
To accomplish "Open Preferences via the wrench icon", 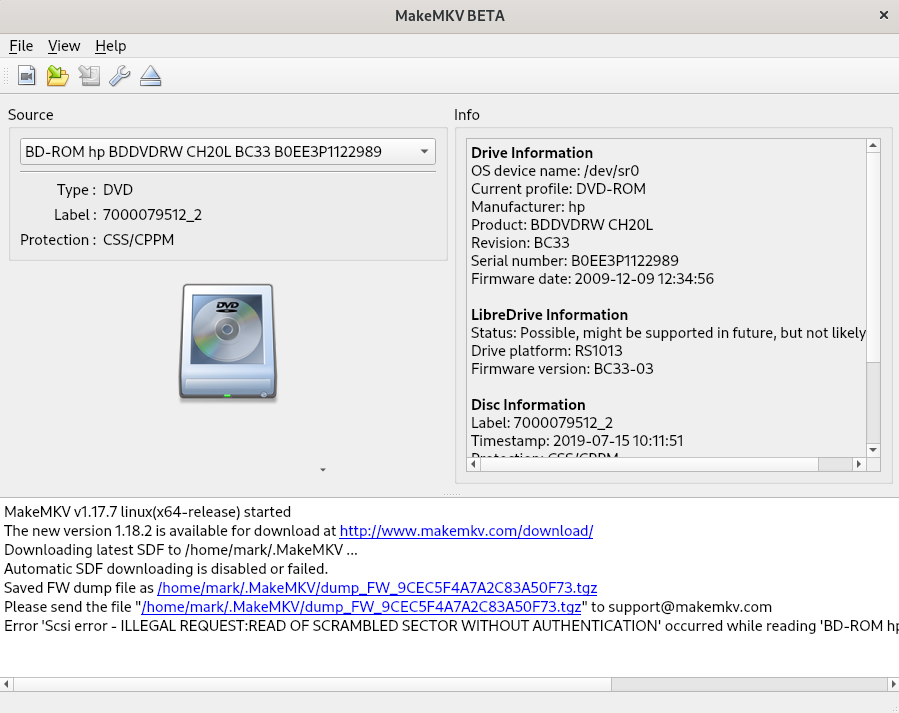I will (x=119, y=76).
